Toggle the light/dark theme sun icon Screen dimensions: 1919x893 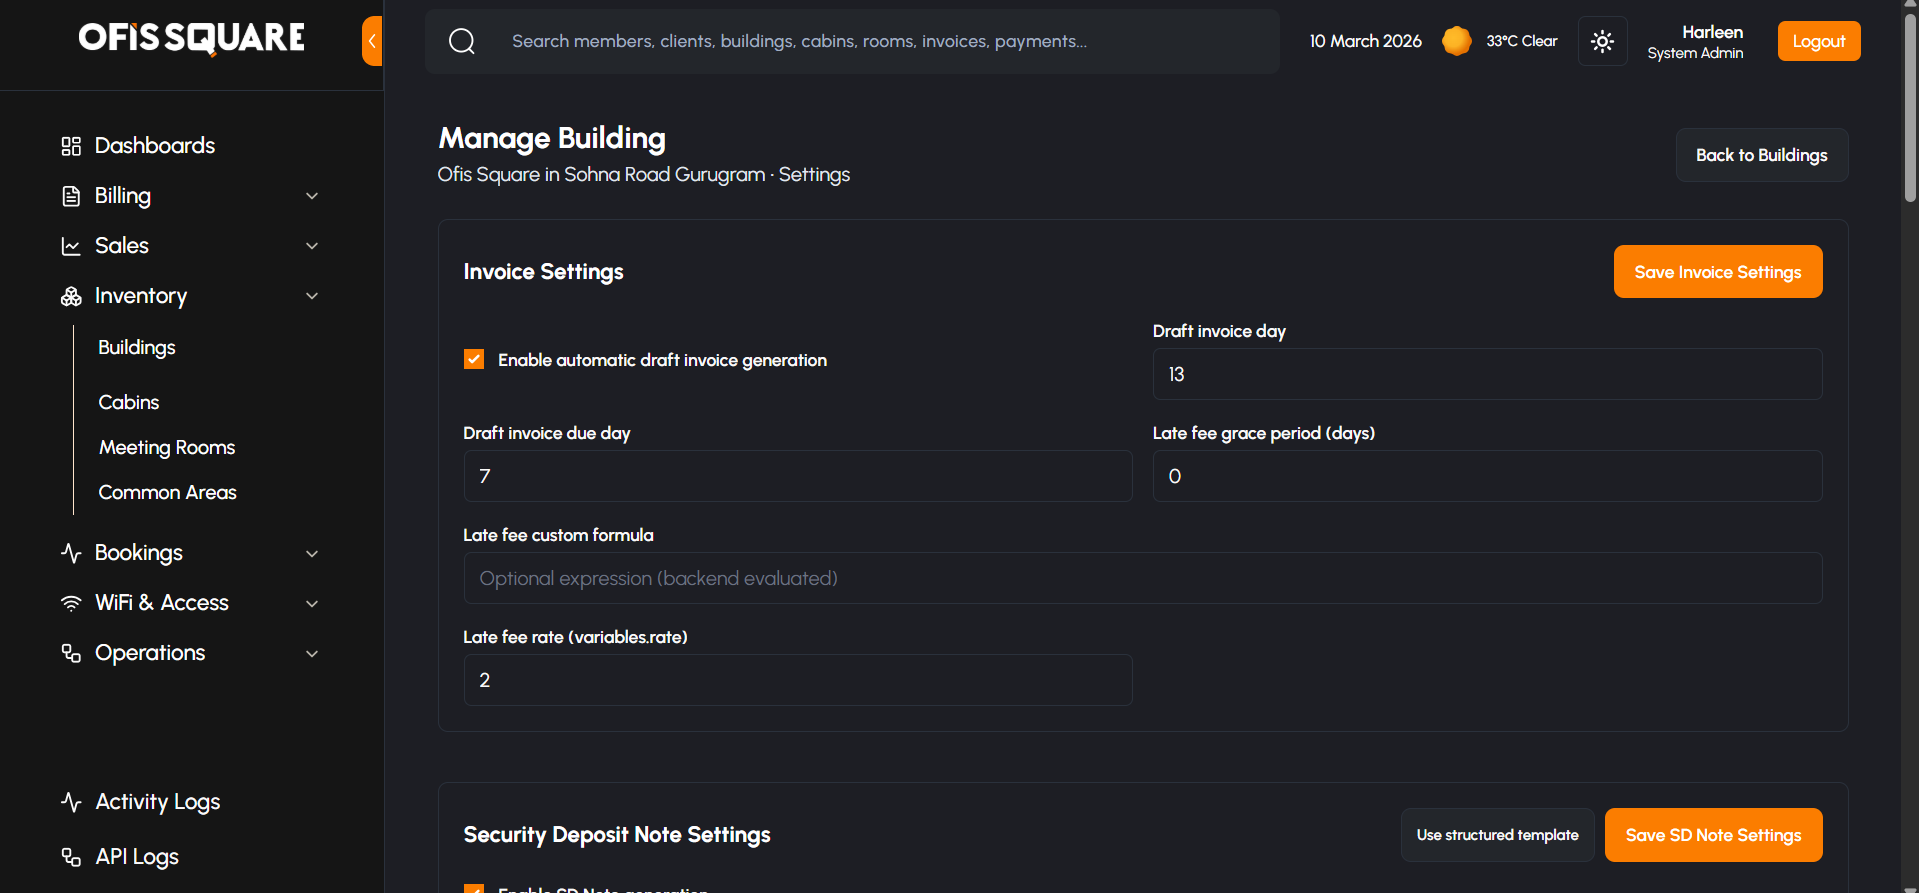[x=1602, y=41]
